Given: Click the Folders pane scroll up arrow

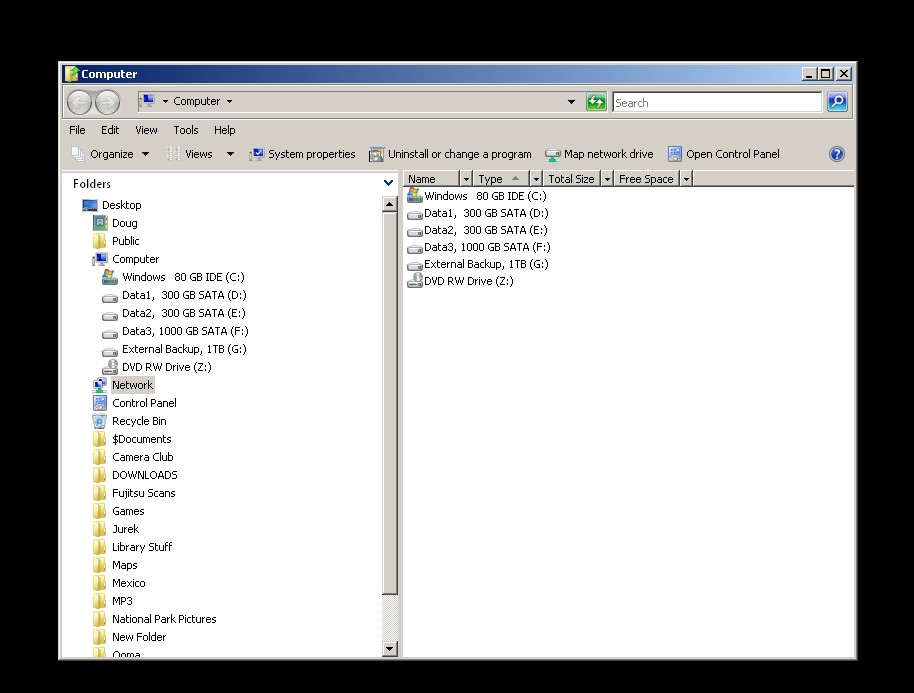Looking at the screenshot, I should (x=390, y=204).
